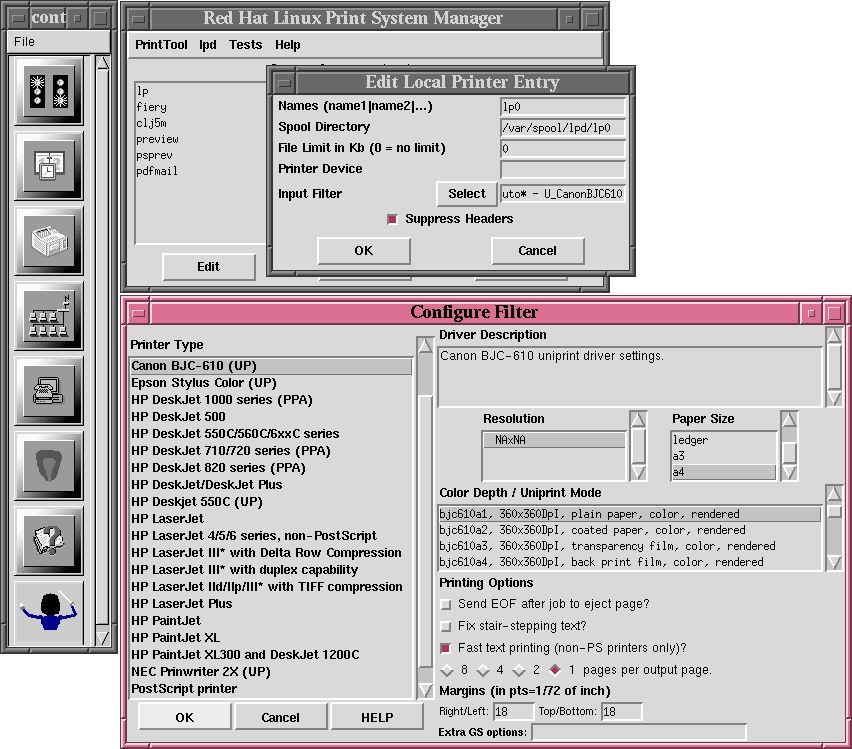This screenshot has height=749, width=852.
Task: Select Epson Stylus Color (UP) printer type
Action: click(x=271, y=383)
